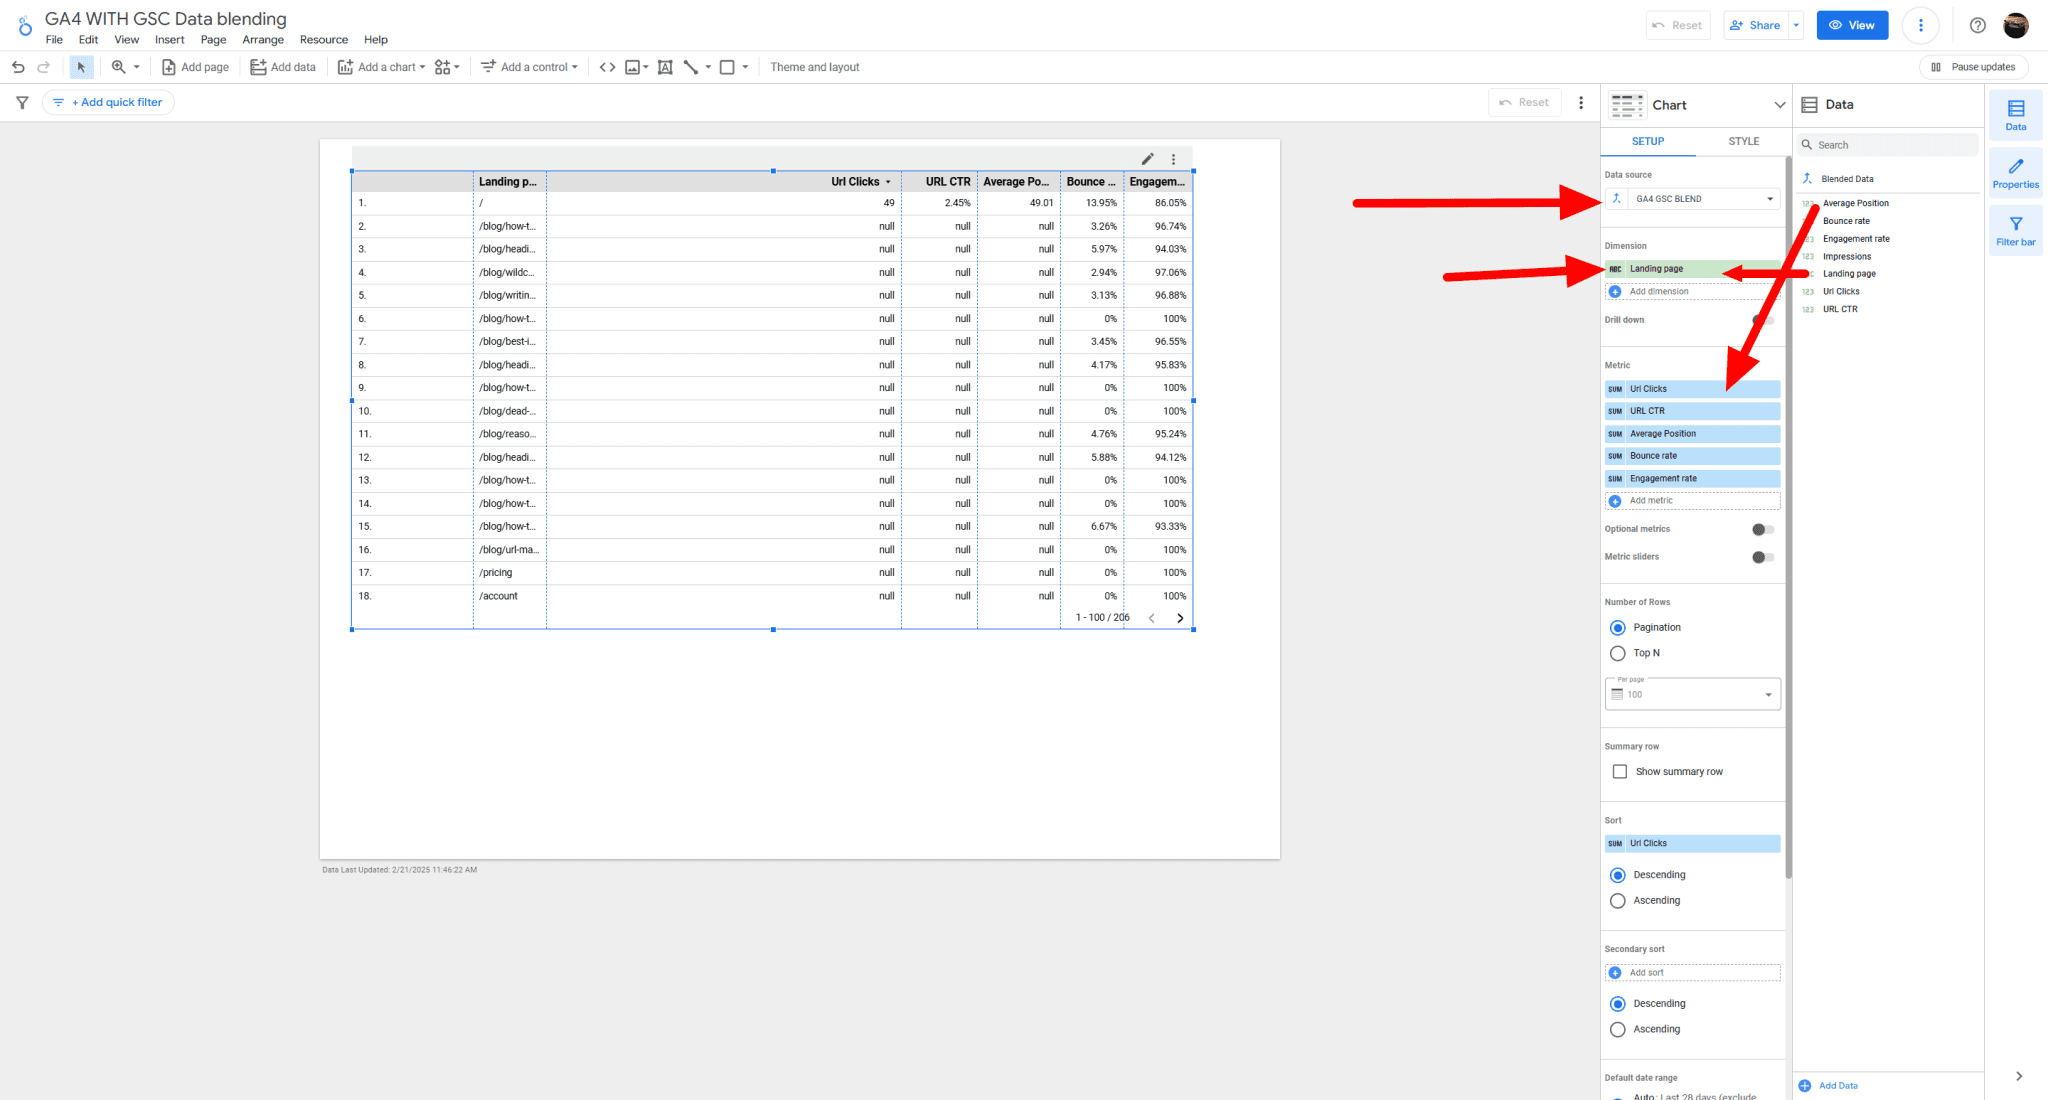Select the Undo icon in the toolbar
2048x1100 pixels.
point(18,67)
